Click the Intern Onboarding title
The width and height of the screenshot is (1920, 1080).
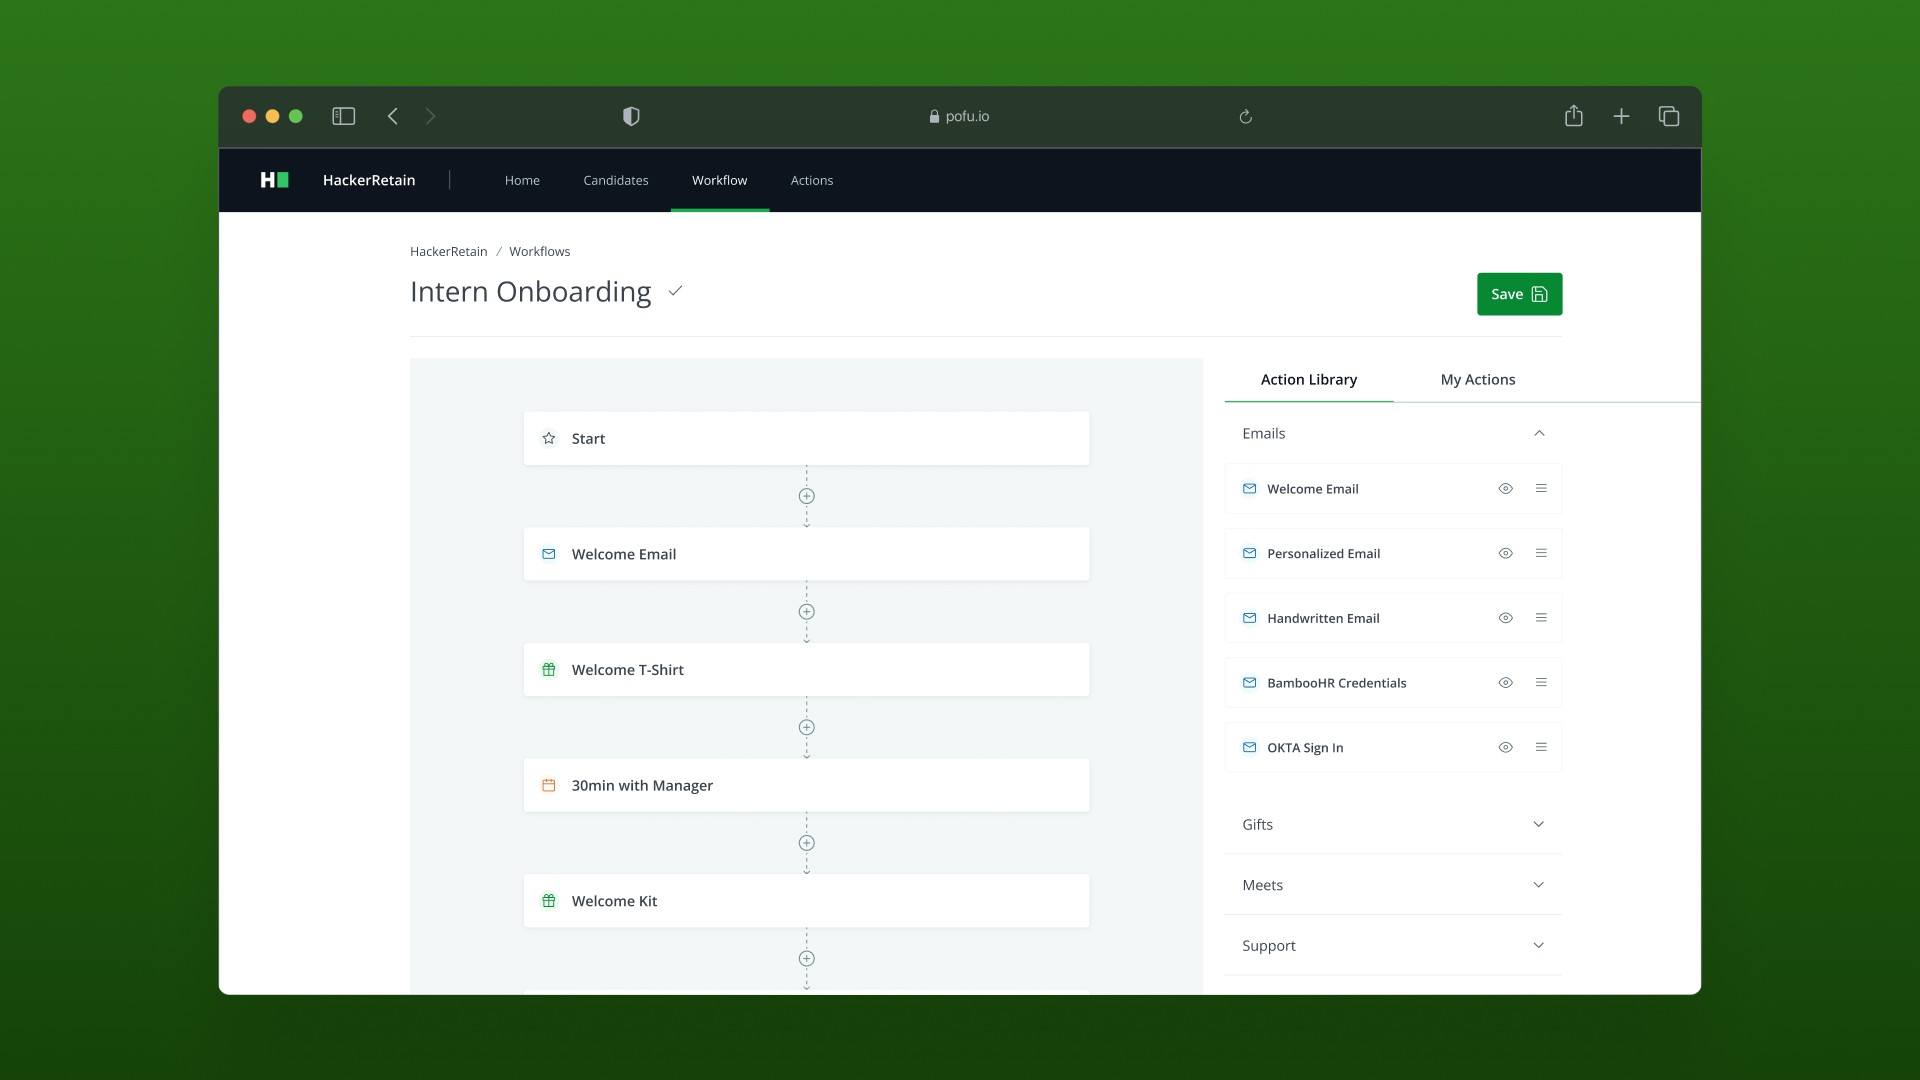coord(531,292)
